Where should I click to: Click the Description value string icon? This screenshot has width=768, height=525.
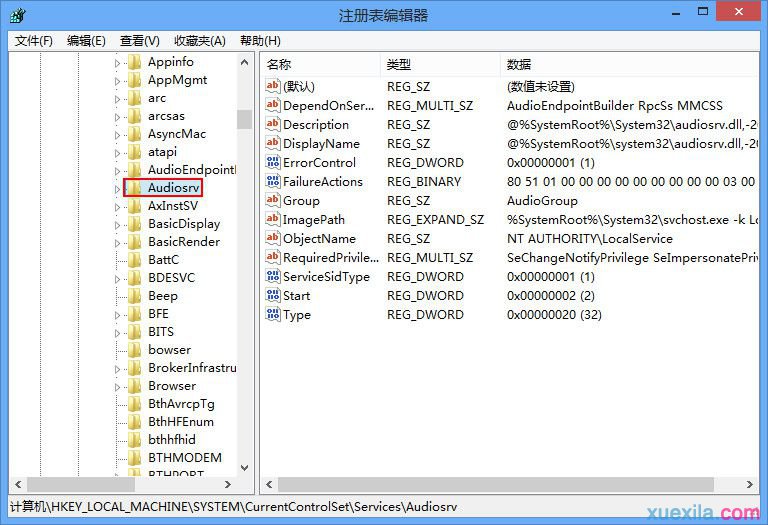coord(272,124)
